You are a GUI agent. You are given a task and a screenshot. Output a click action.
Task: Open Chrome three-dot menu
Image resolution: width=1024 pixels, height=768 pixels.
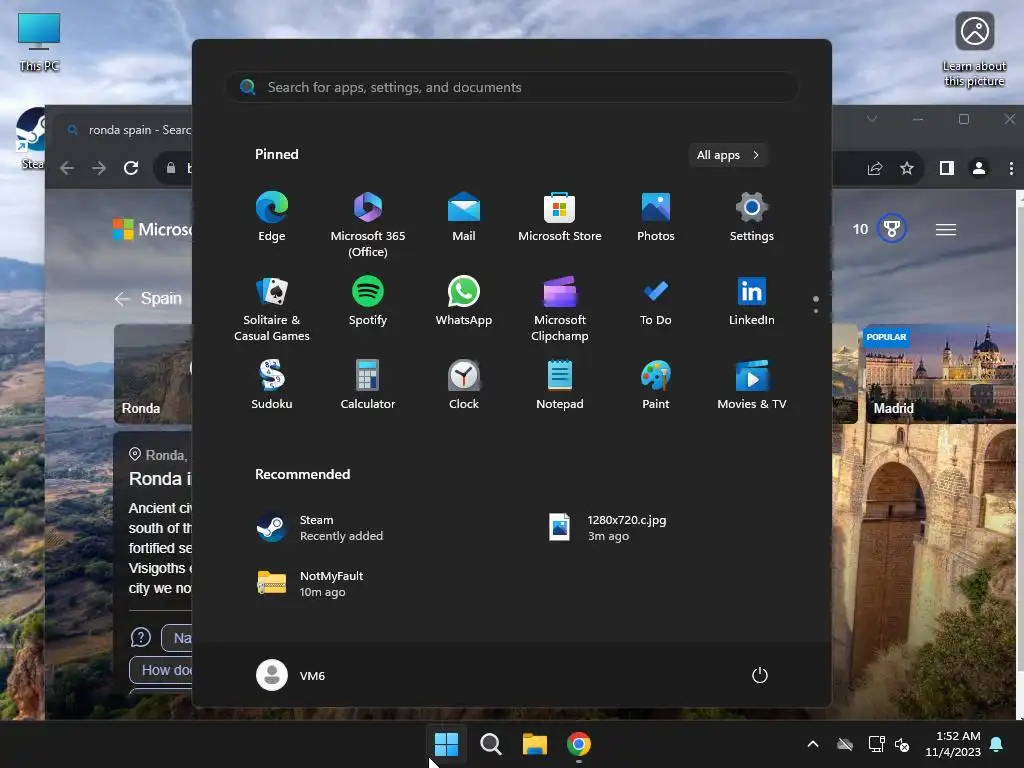point(1011,168)
